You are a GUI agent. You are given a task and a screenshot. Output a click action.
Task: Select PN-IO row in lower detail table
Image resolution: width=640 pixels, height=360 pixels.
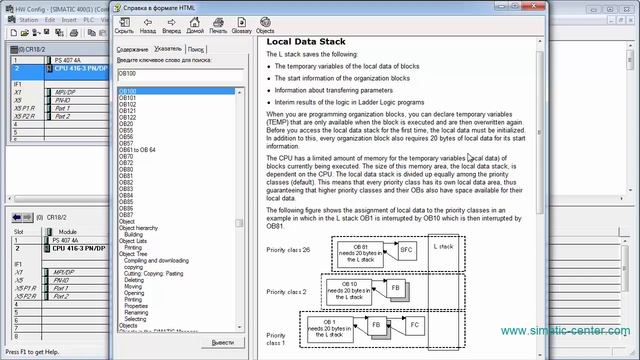pyautogui.click(x=60, y=280)
